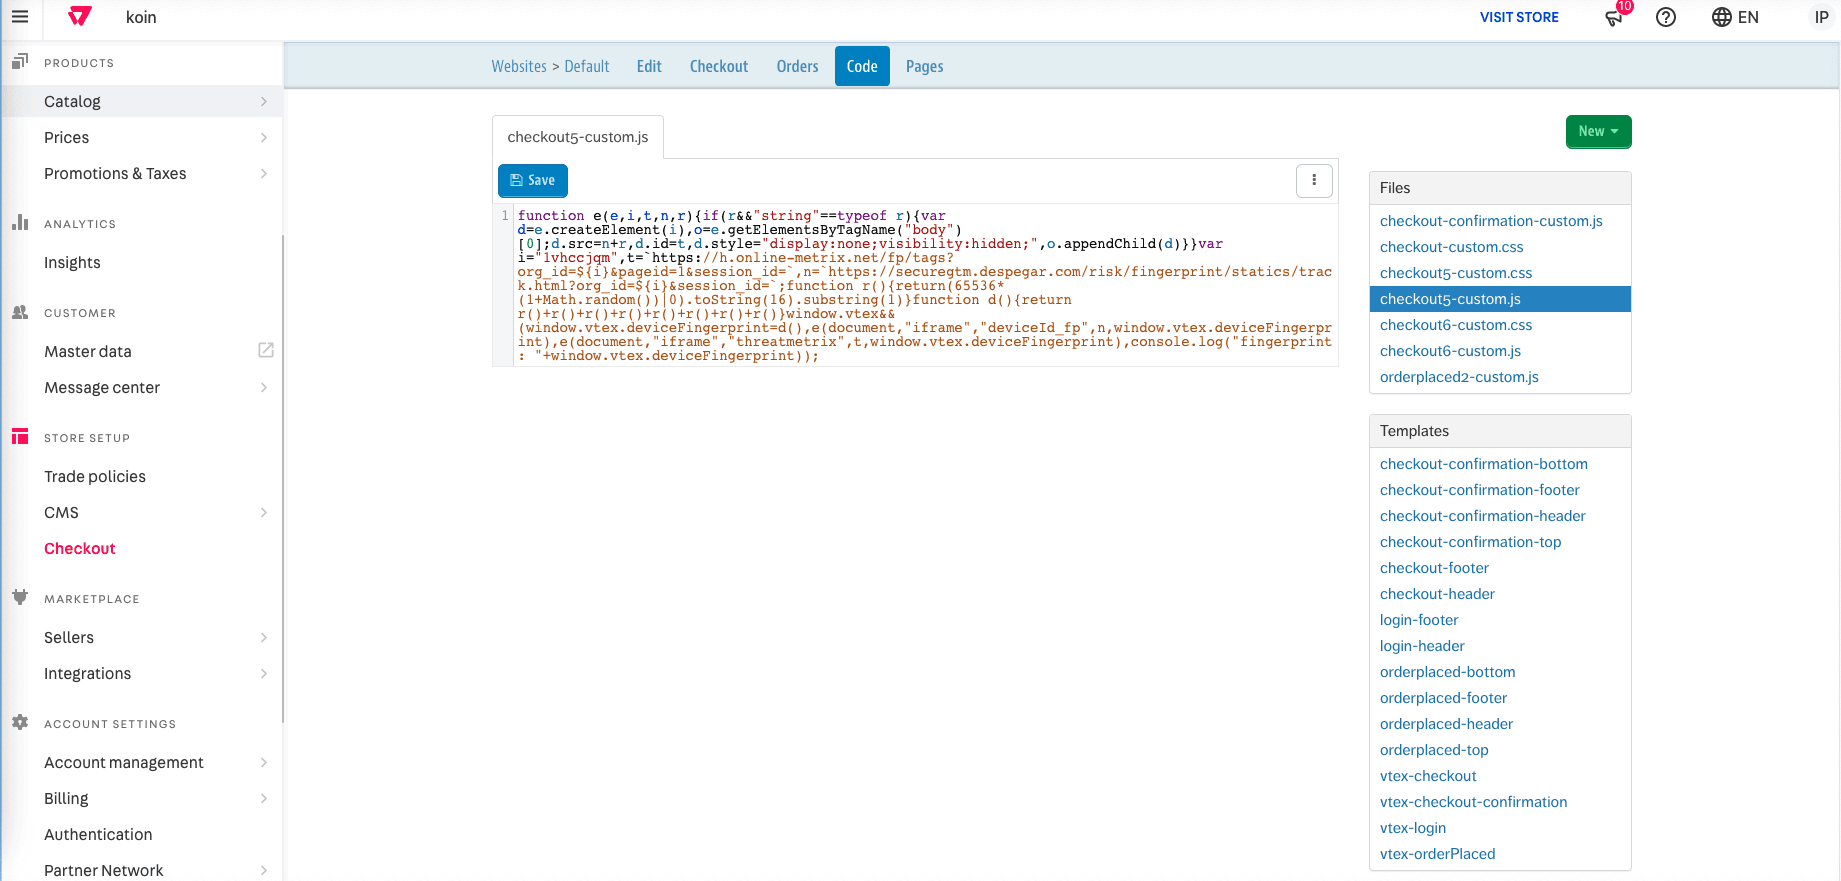Open checkout6-custom.css file
Image resolution: width=1841 pixels, height=881 pixels.
(1456, 325)
